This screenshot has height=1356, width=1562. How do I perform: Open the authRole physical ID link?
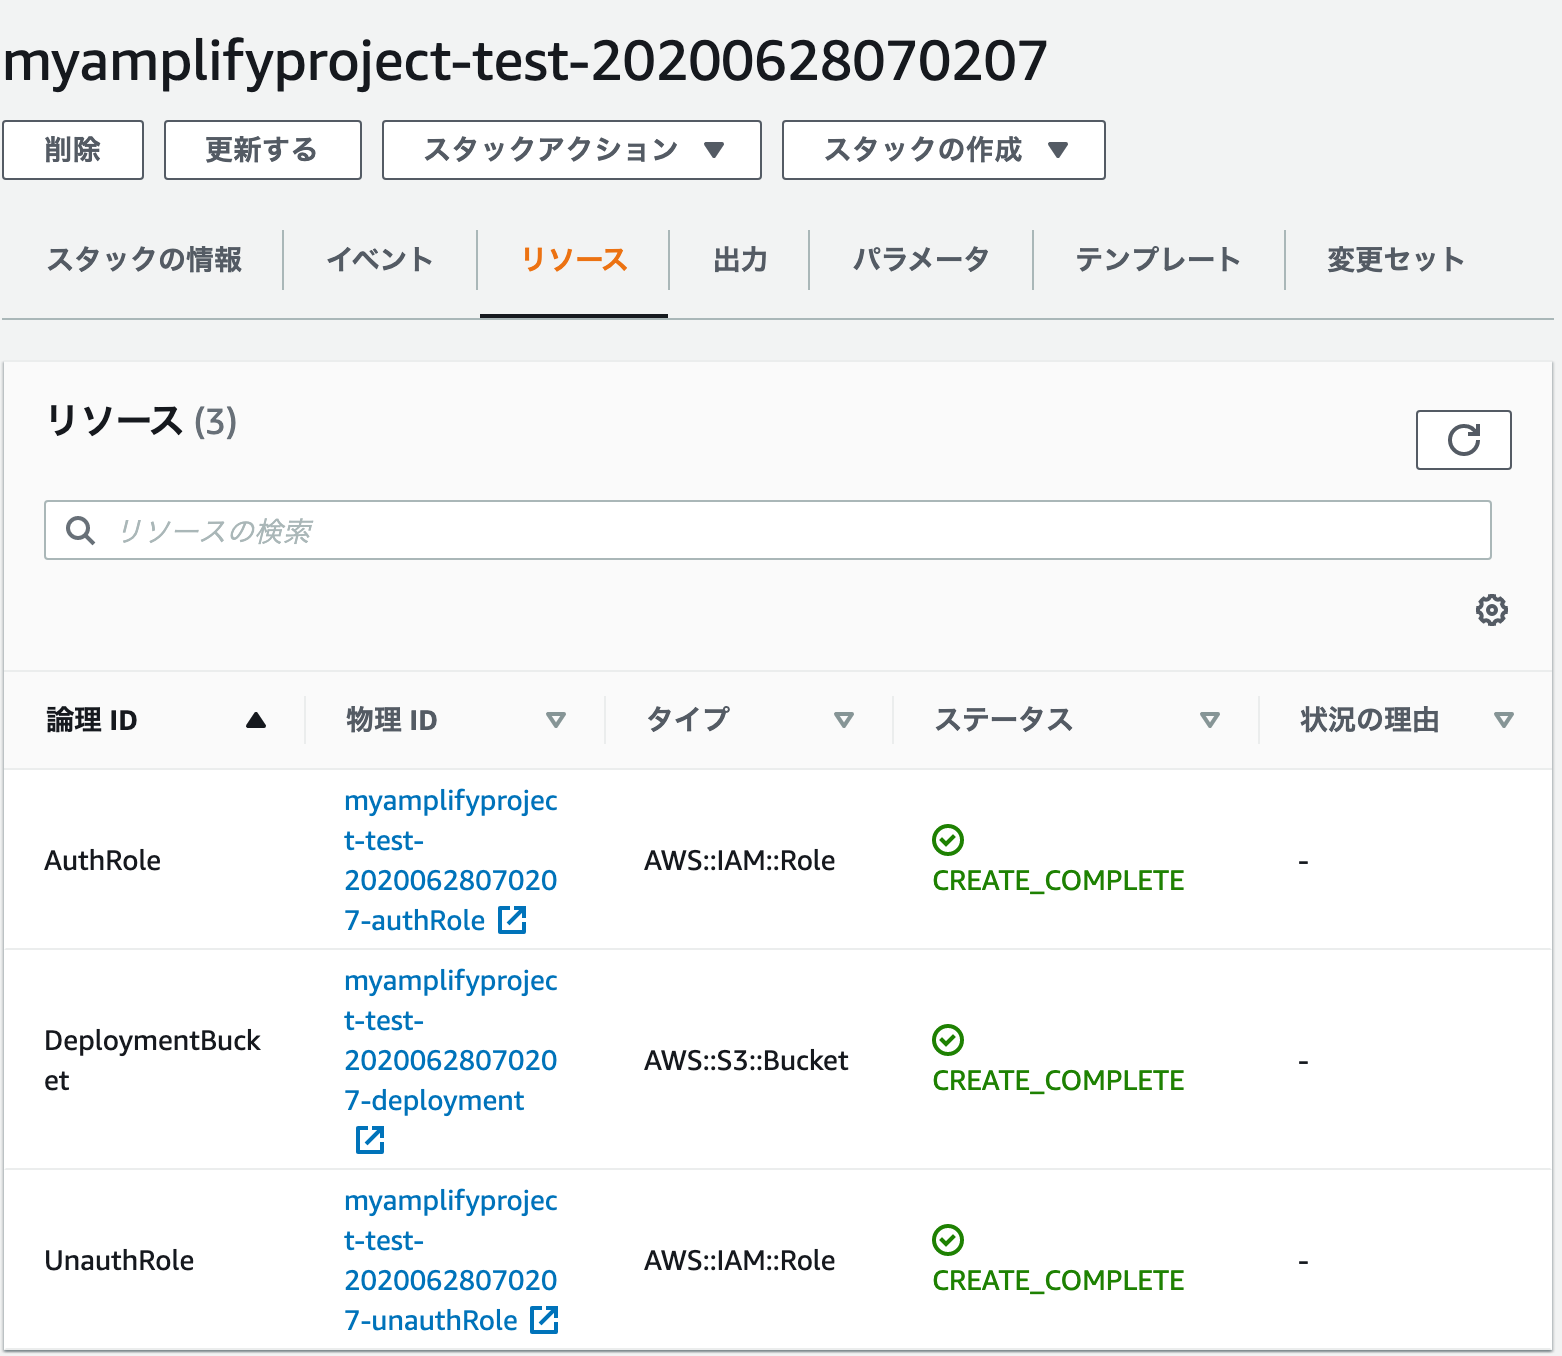[x=451, y=860]
